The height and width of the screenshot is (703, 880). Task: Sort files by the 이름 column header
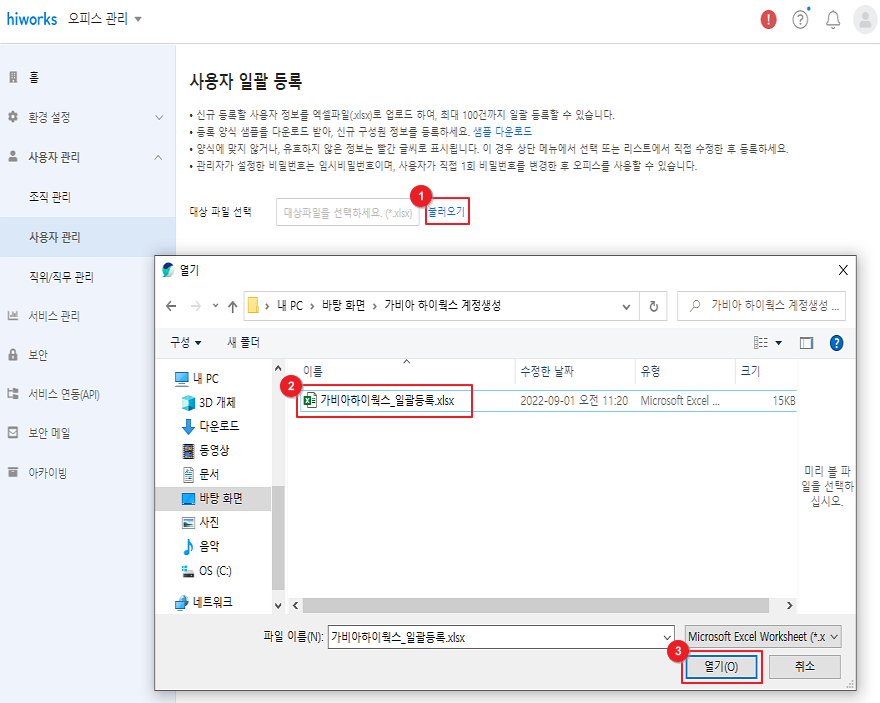pyautogui.click(x=313, y=371)
